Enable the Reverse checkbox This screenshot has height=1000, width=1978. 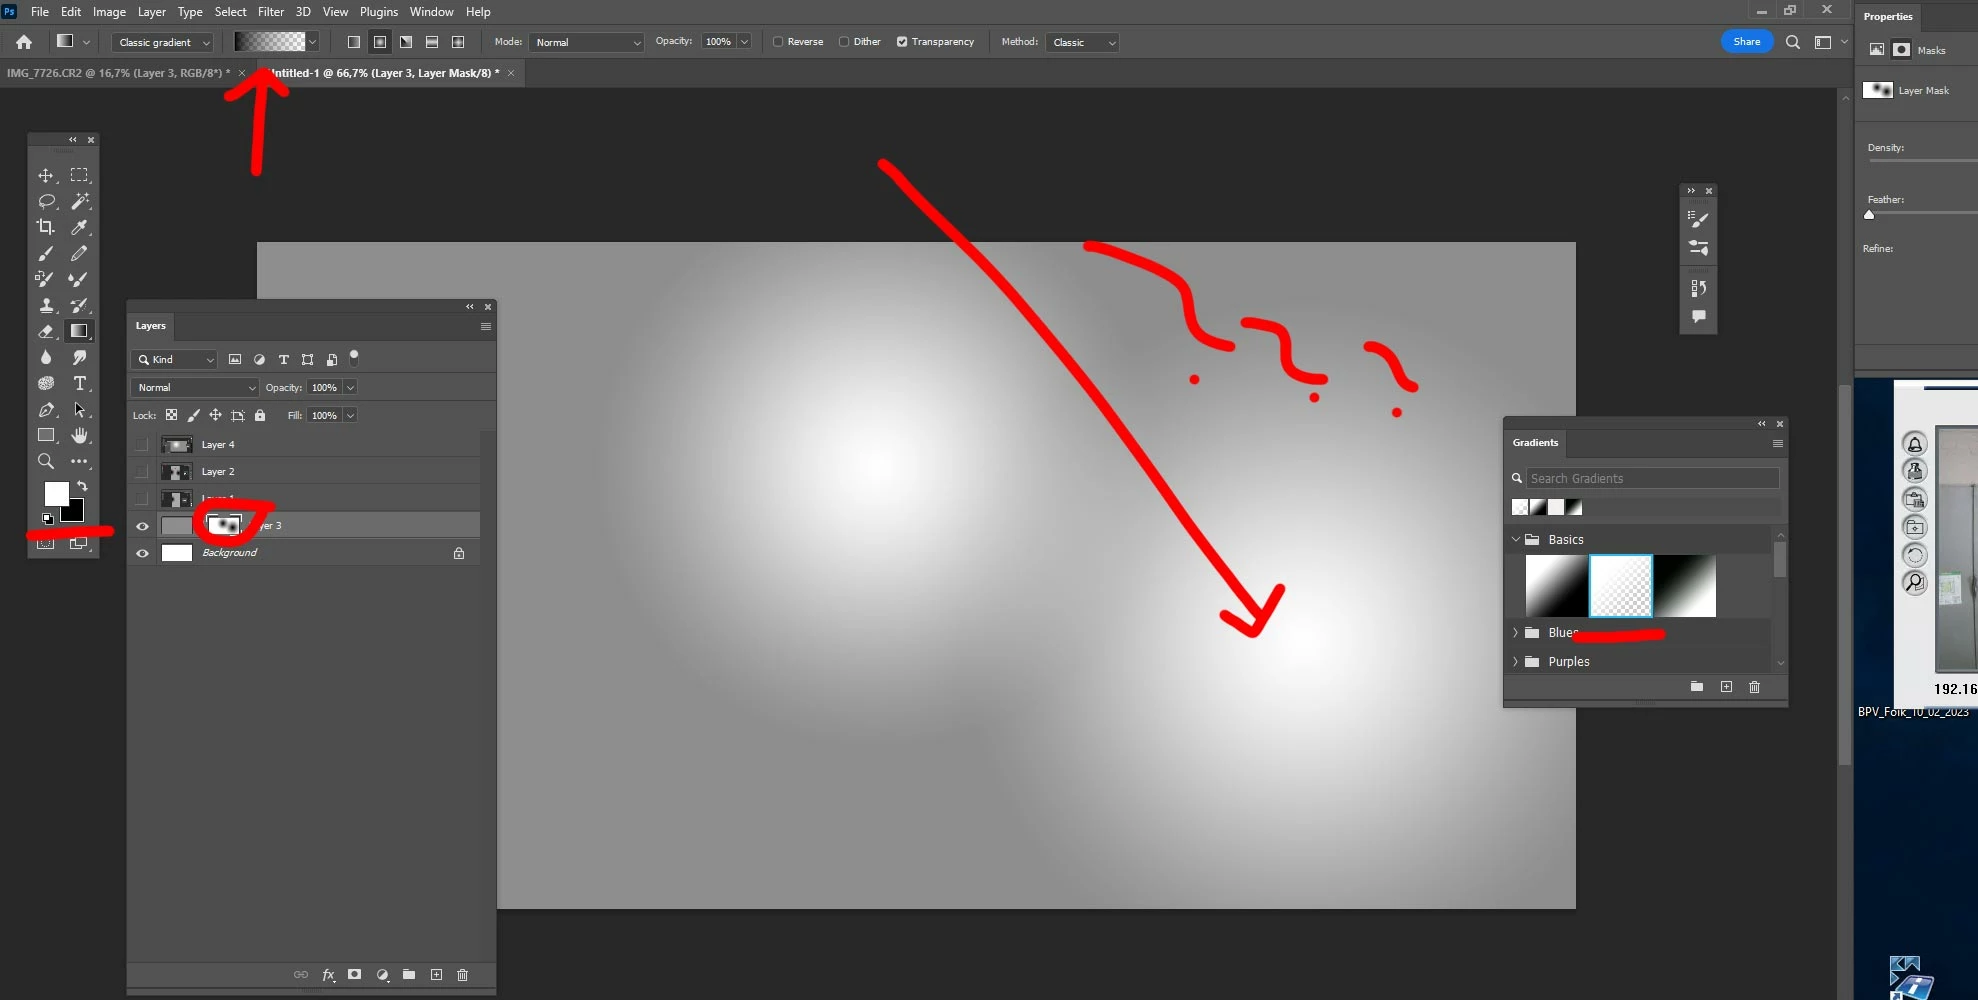tap(778, 42)
